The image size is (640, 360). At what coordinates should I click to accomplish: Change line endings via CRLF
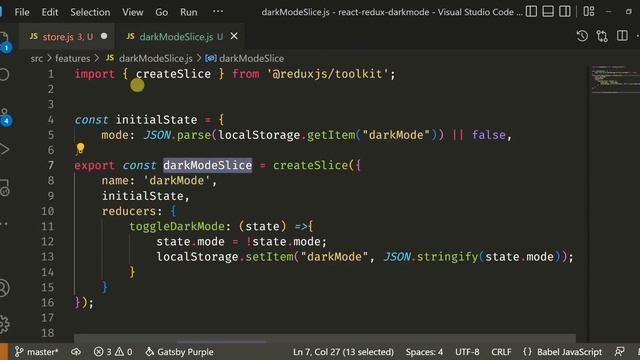pos(501,352)
